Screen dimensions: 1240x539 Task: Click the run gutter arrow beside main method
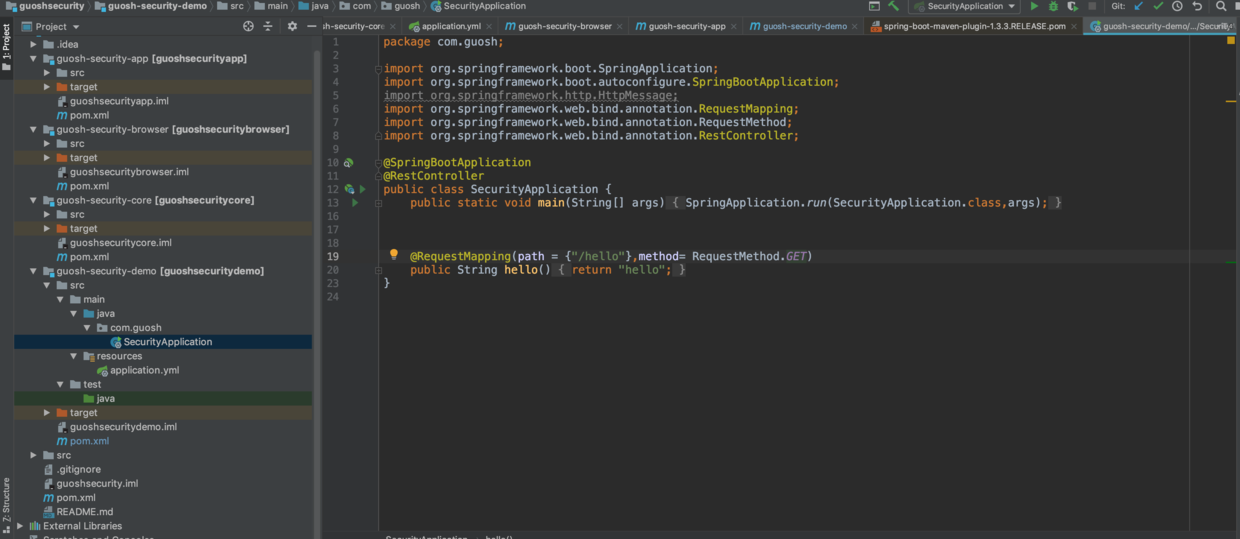(x=355, y=202)
